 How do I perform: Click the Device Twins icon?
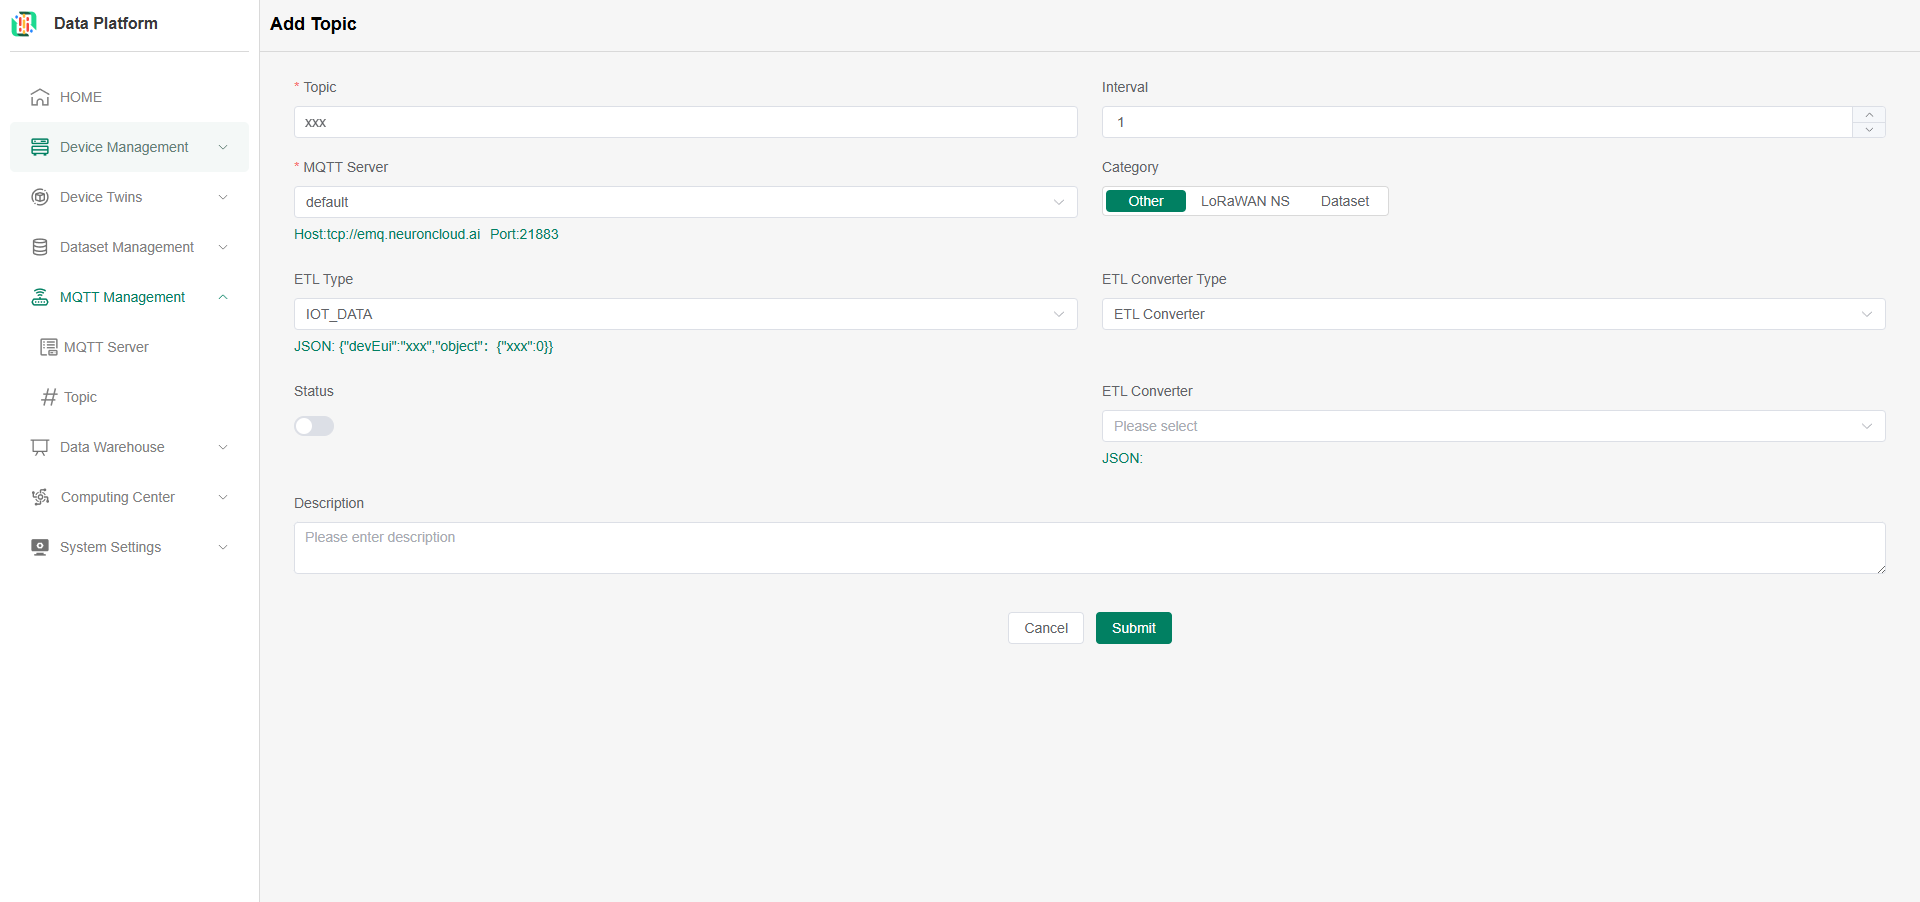(40, 197)
